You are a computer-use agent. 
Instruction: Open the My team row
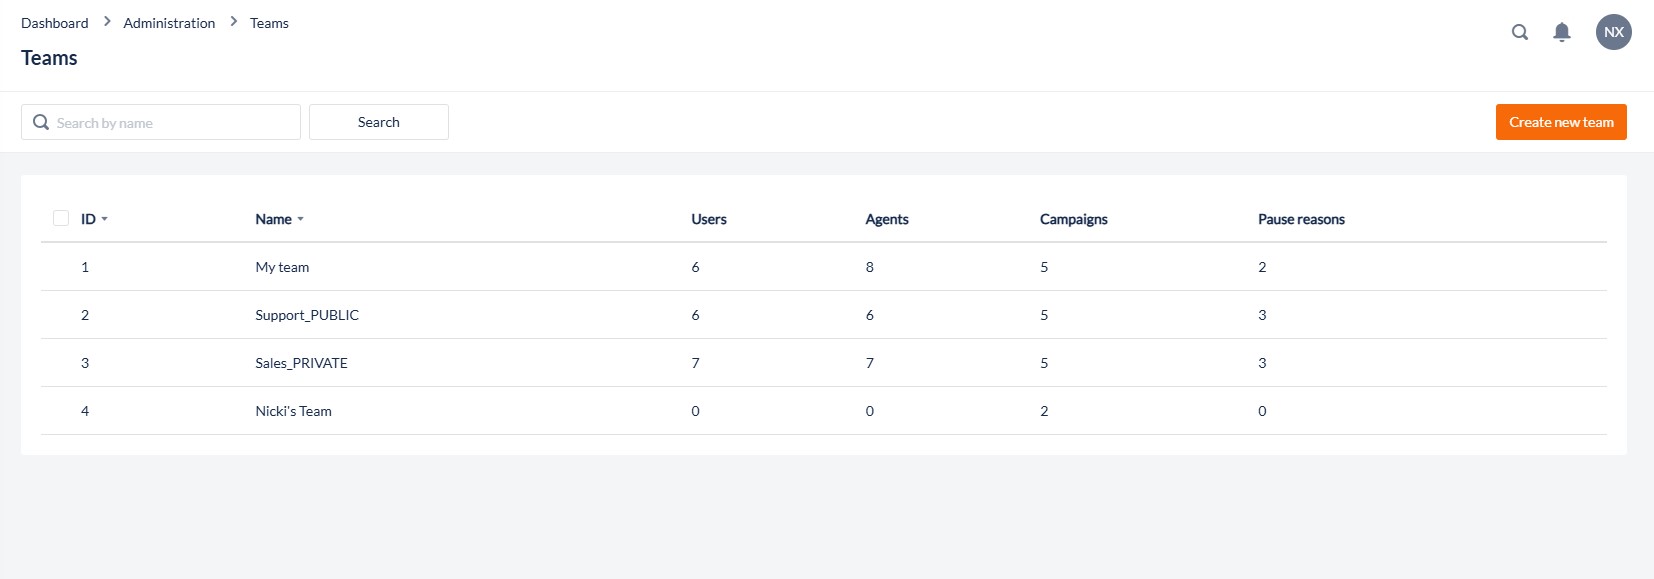(x=282, y=267)
